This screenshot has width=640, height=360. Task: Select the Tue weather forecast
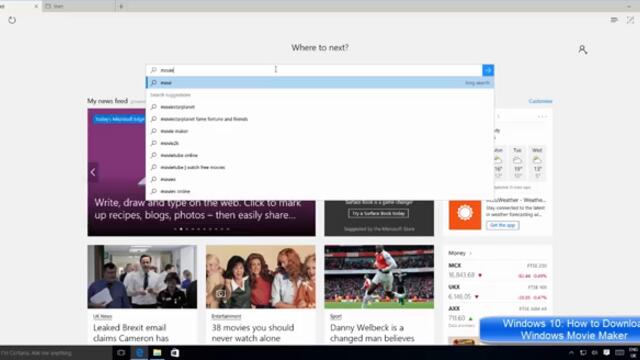pyautogui.click(x=518, y=163)
